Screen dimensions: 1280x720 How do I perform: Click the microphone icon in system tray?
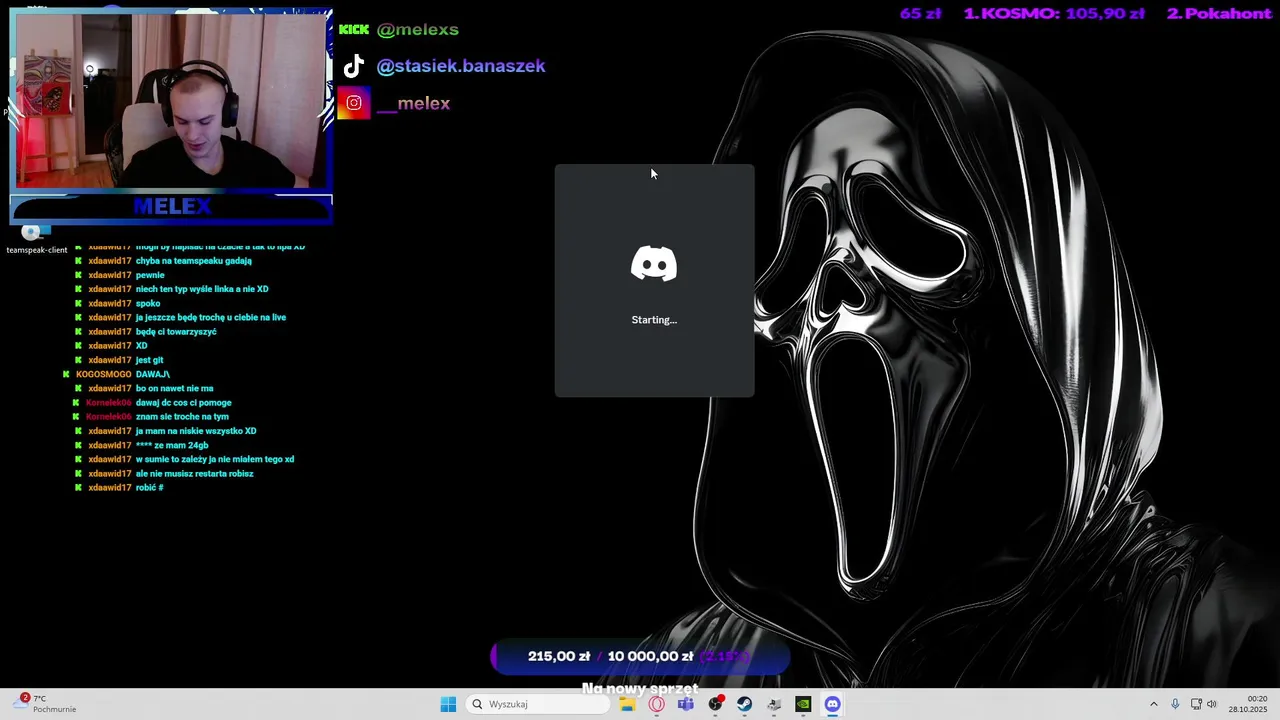click(1175, 704)
